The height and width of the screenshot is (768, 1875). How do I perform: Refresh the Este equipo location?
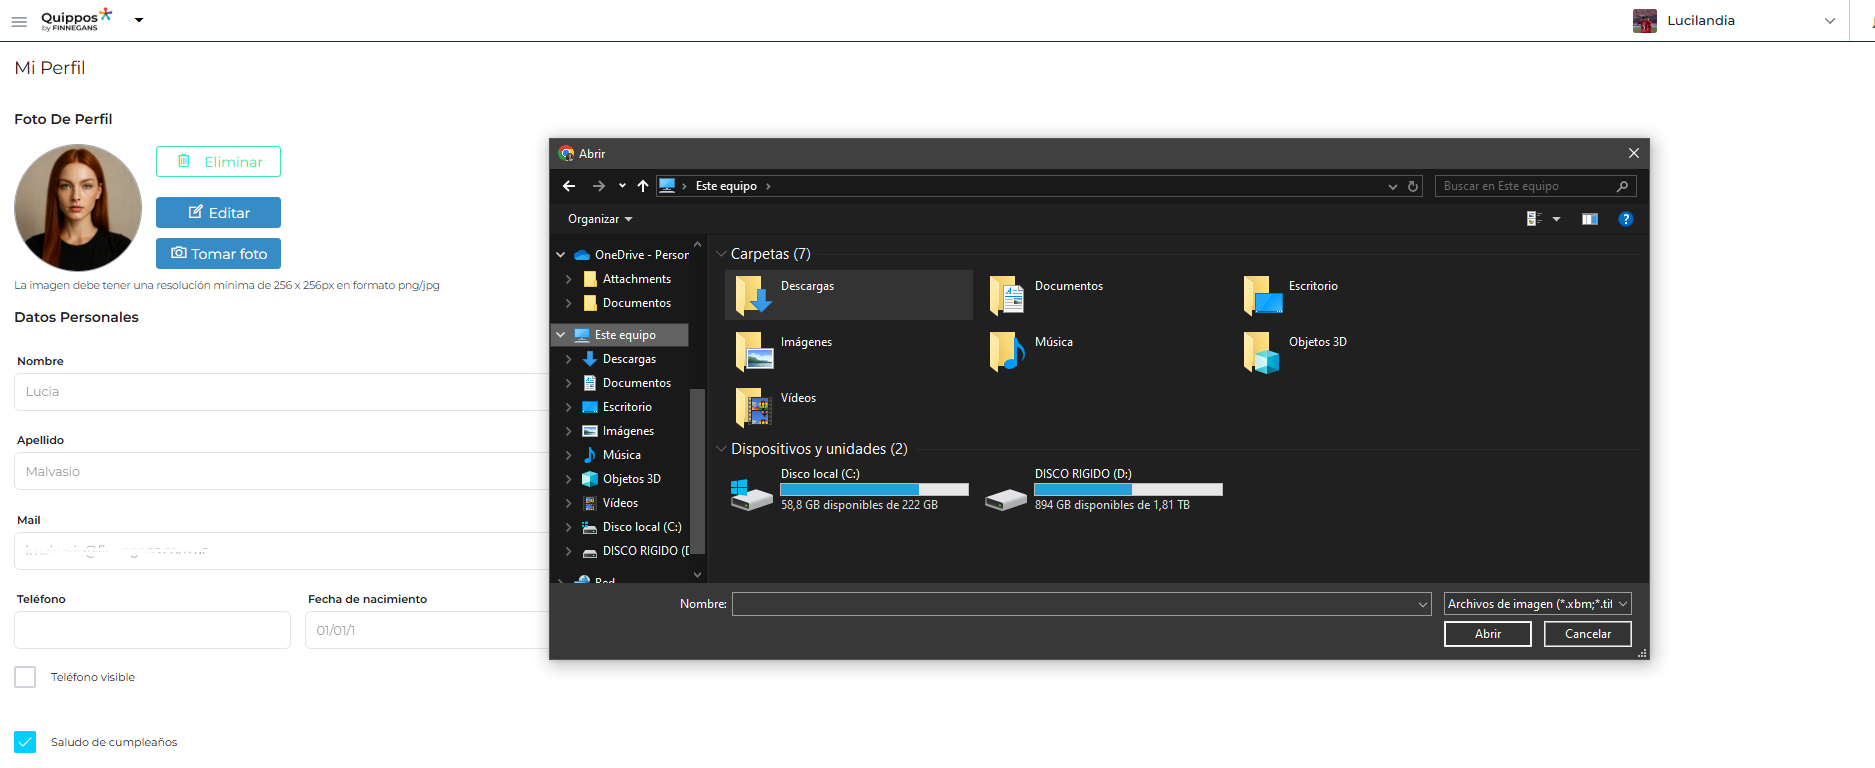[1413, 186]
